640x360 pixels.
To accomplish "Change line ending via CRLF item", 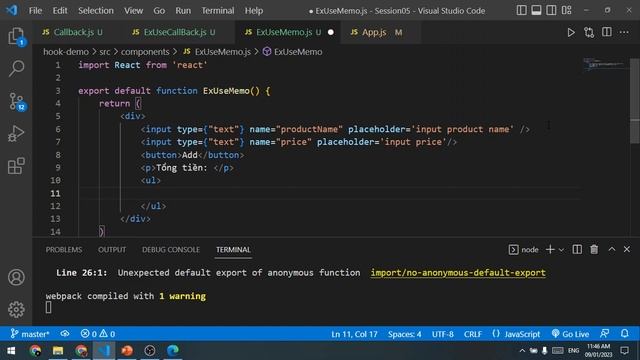I will click(x=473, y=334).
